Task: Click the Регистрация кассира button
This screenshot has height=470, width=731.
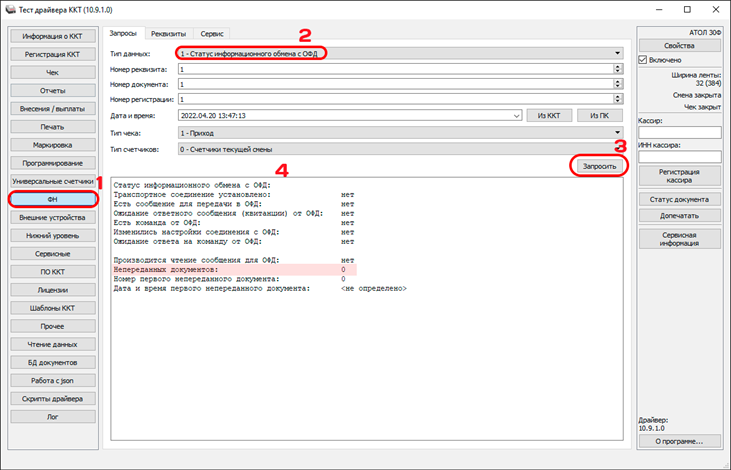Action: pyautogui.click(x=679, y=177)
